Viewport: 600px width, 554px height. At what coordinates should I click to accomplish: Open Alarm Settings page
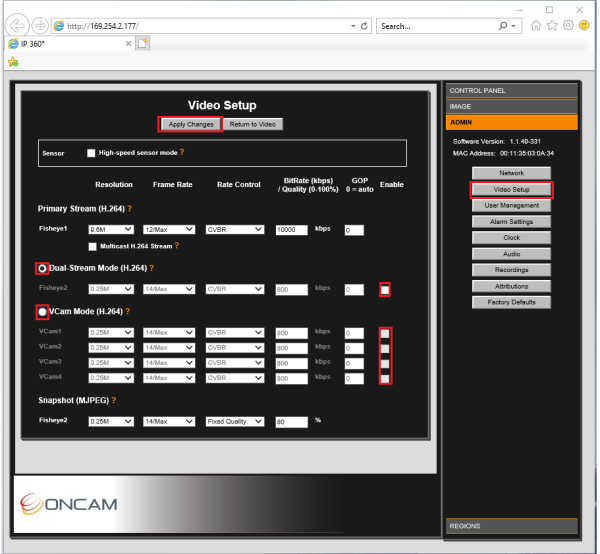511,222
